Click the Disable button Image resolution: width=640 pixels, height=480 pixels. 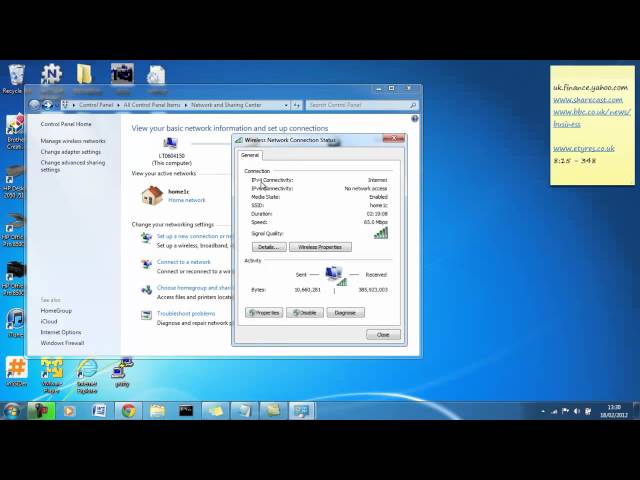click(305, 313)
